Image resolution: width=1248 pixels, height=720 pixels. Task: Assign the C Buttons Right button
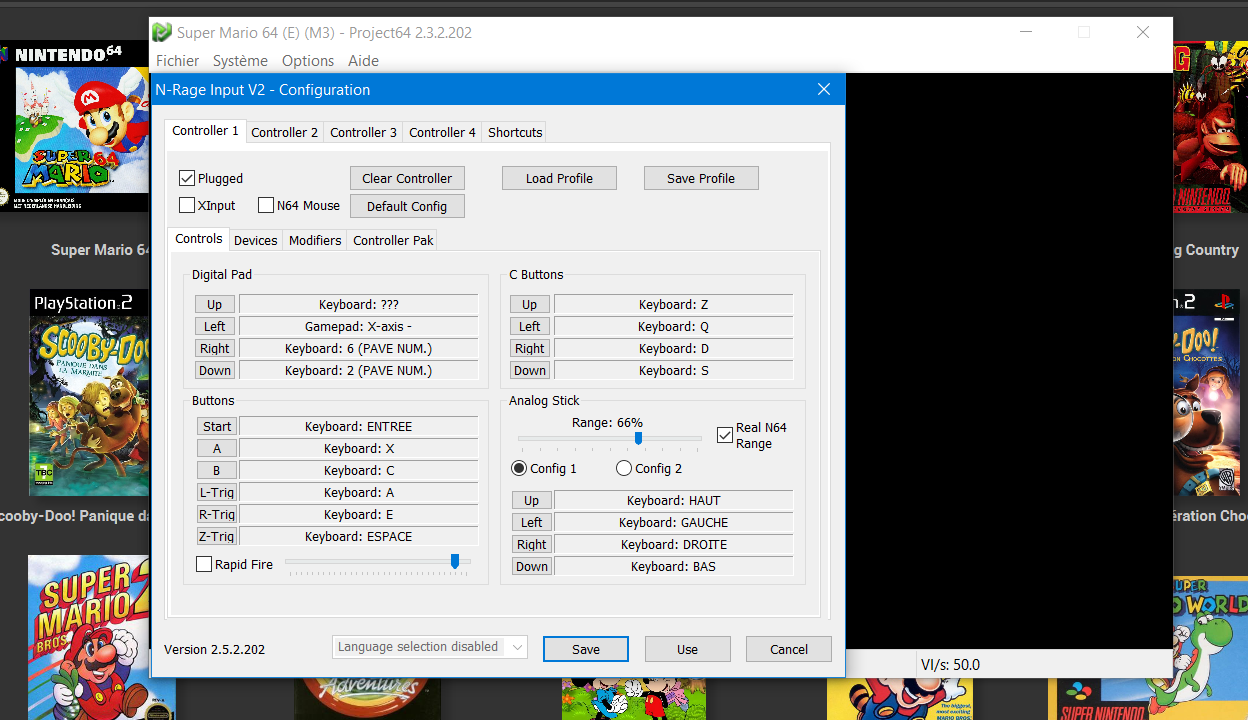click(530, 348)
